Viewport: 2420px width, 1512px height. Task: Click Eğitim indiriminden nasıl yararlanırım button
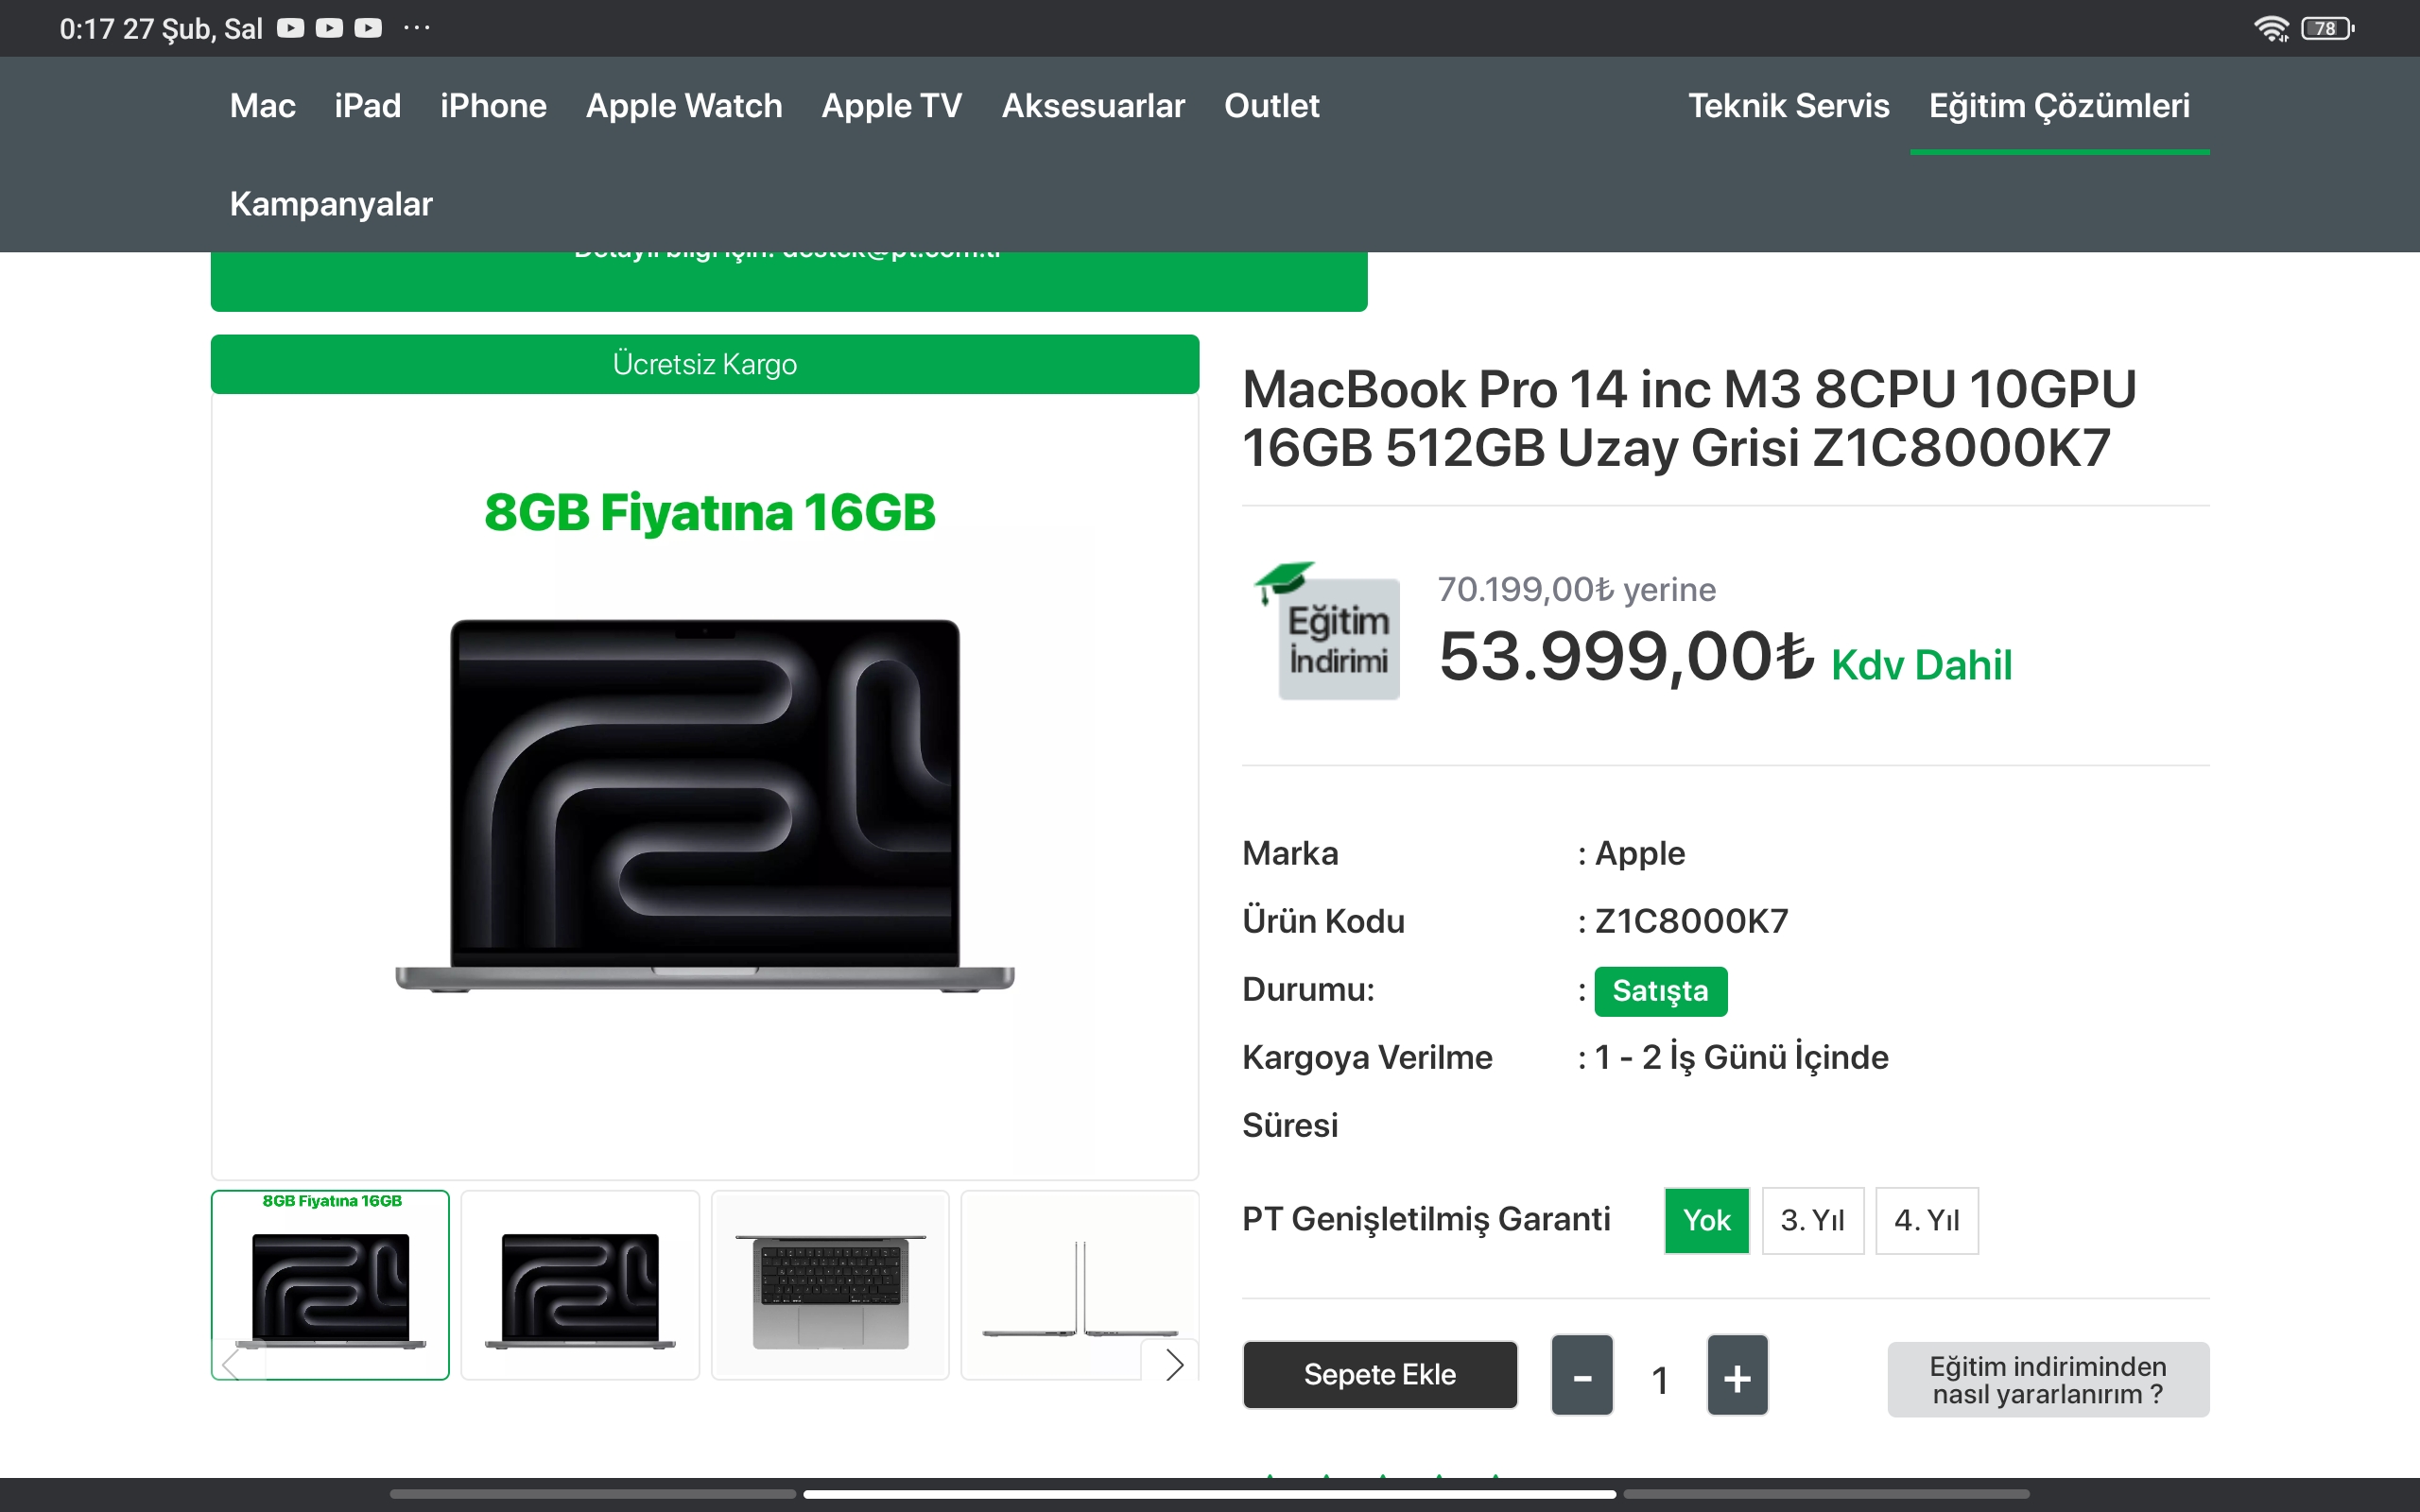(2047, 1380)
